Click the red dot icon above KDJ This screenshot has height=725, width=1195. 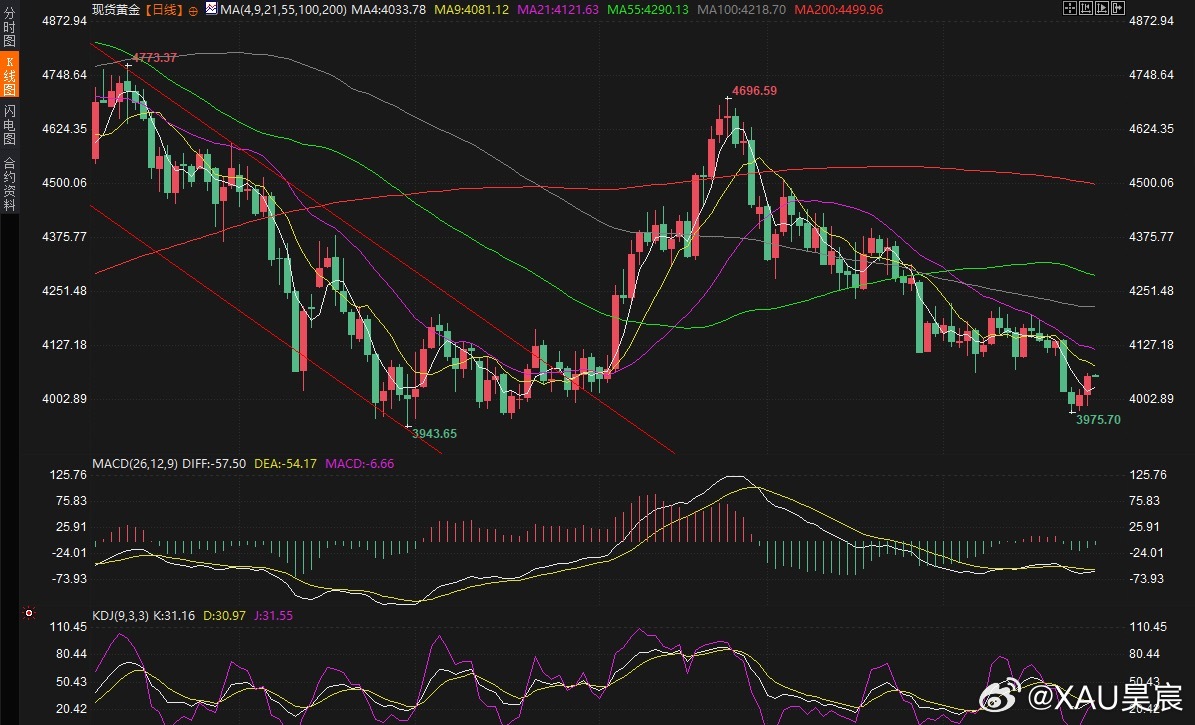[x=29, y=613]
